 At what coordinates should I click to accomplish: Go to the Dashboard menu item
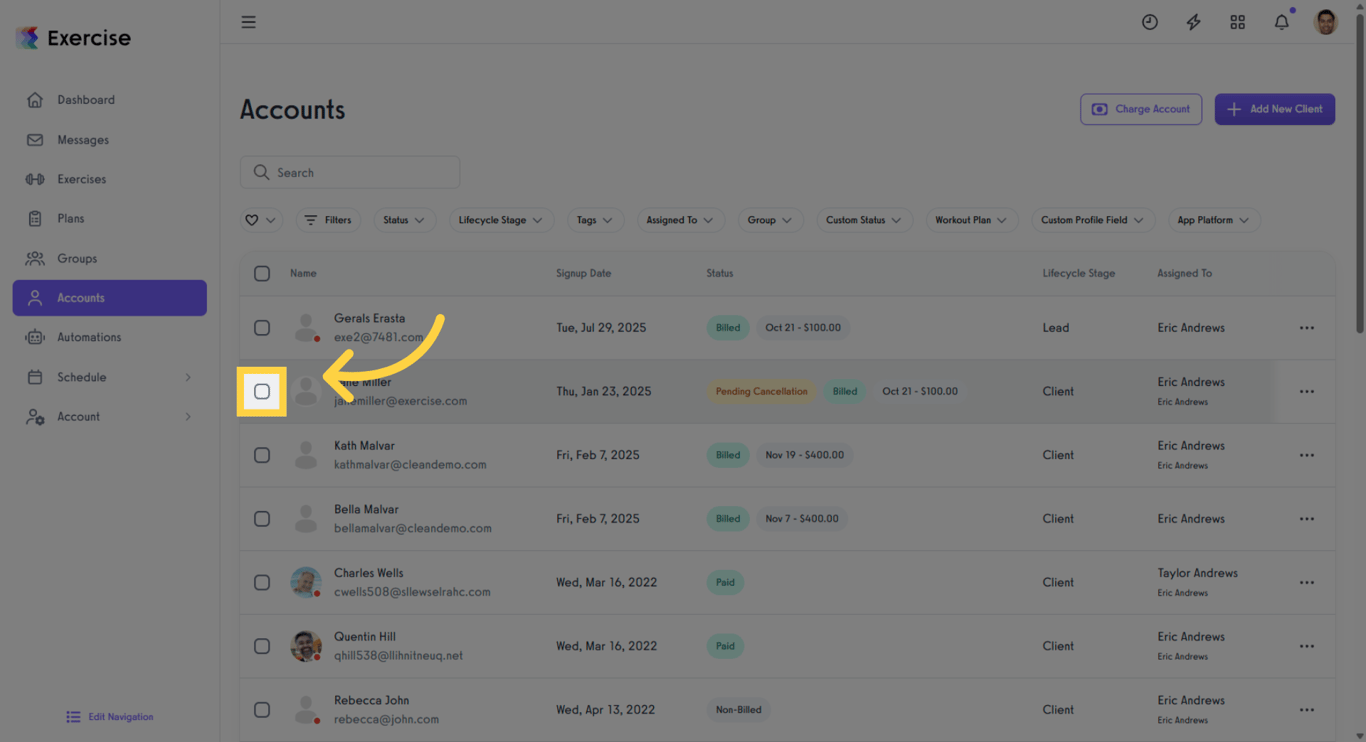[x=86, y=99]
